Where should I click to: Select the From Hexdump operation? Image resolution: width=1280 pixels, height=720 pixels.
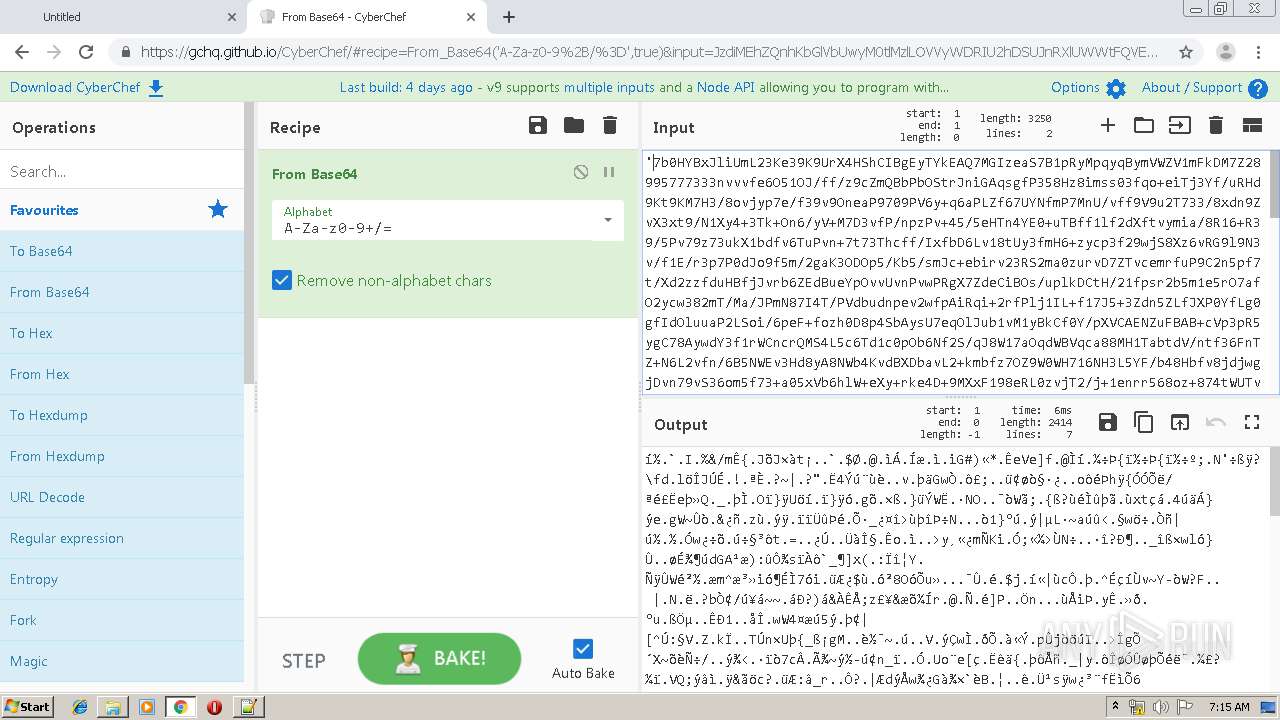[x=122, y=456]
